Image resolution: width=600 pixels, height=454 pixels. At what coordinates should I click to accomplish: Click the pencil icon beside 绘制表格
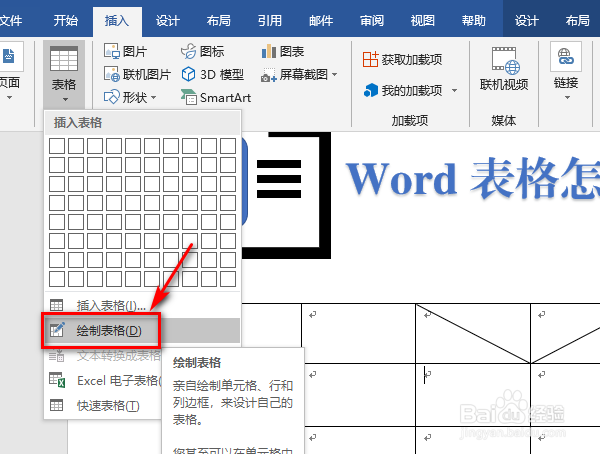point(57,330)
